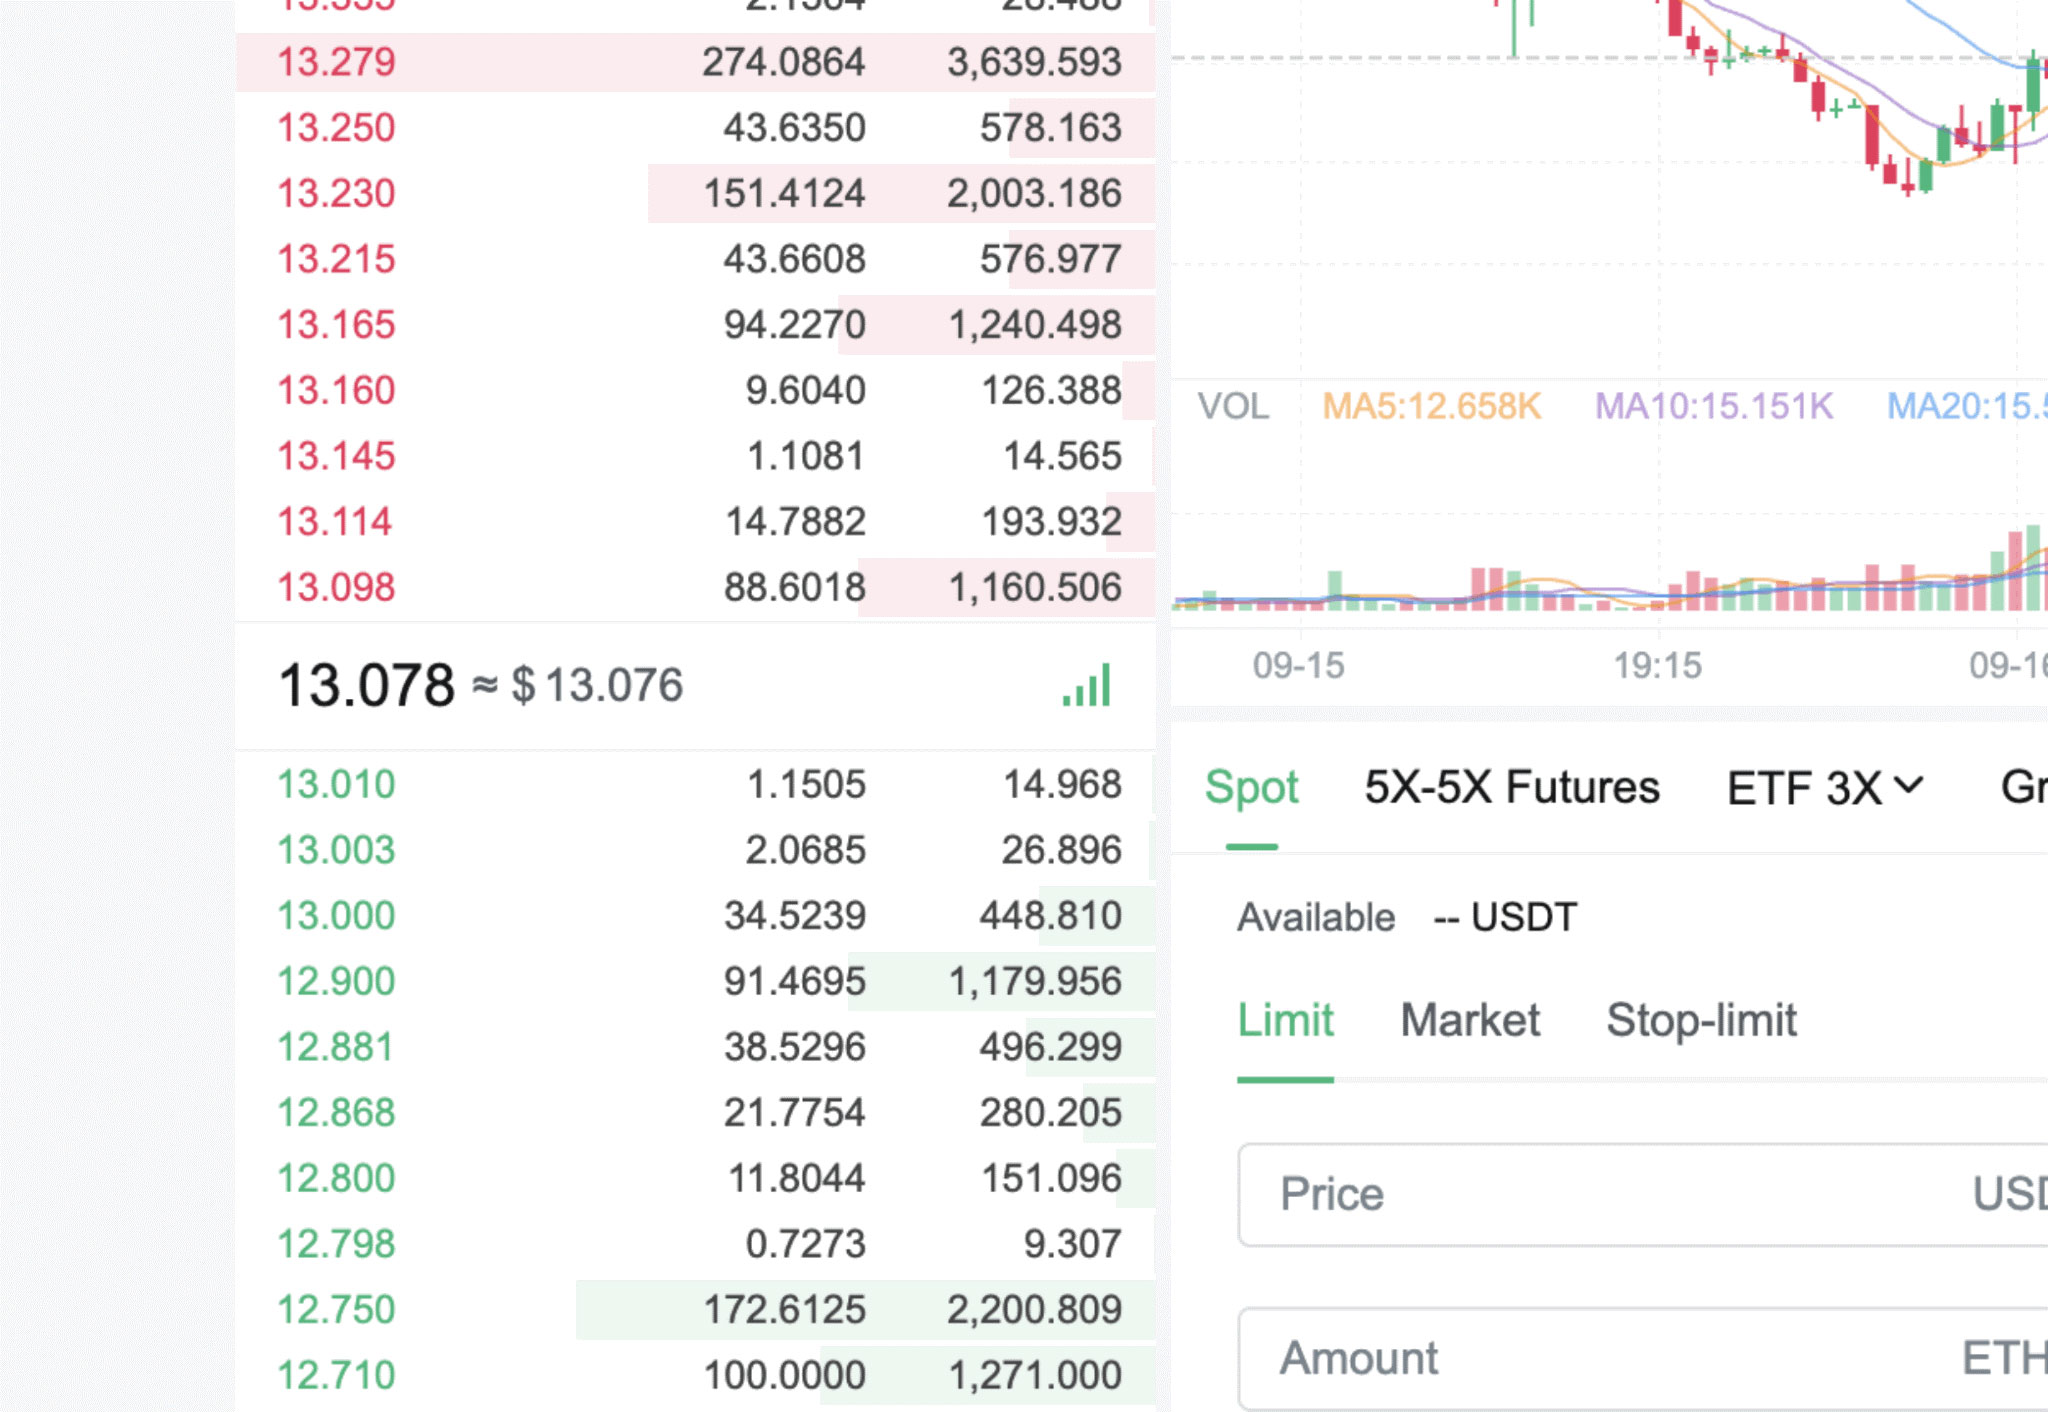
Task: Select buy order at price 12.900
Action: 336,981
